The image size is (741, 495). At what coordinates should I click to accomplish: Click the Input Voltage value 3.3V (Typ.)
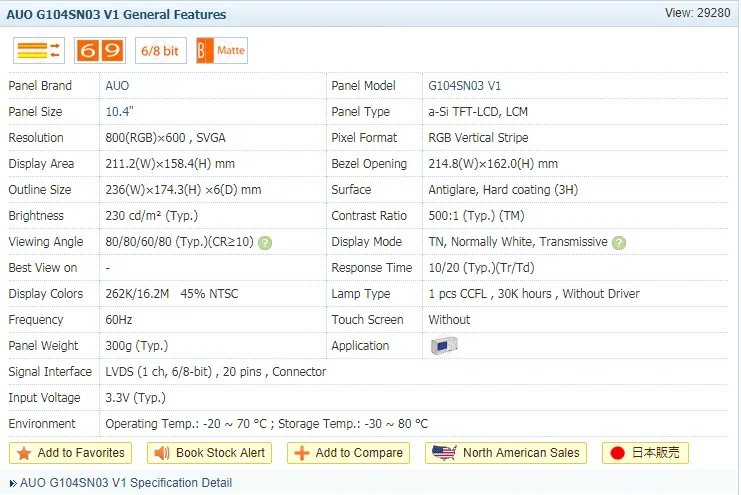click(x=136, y=398)
